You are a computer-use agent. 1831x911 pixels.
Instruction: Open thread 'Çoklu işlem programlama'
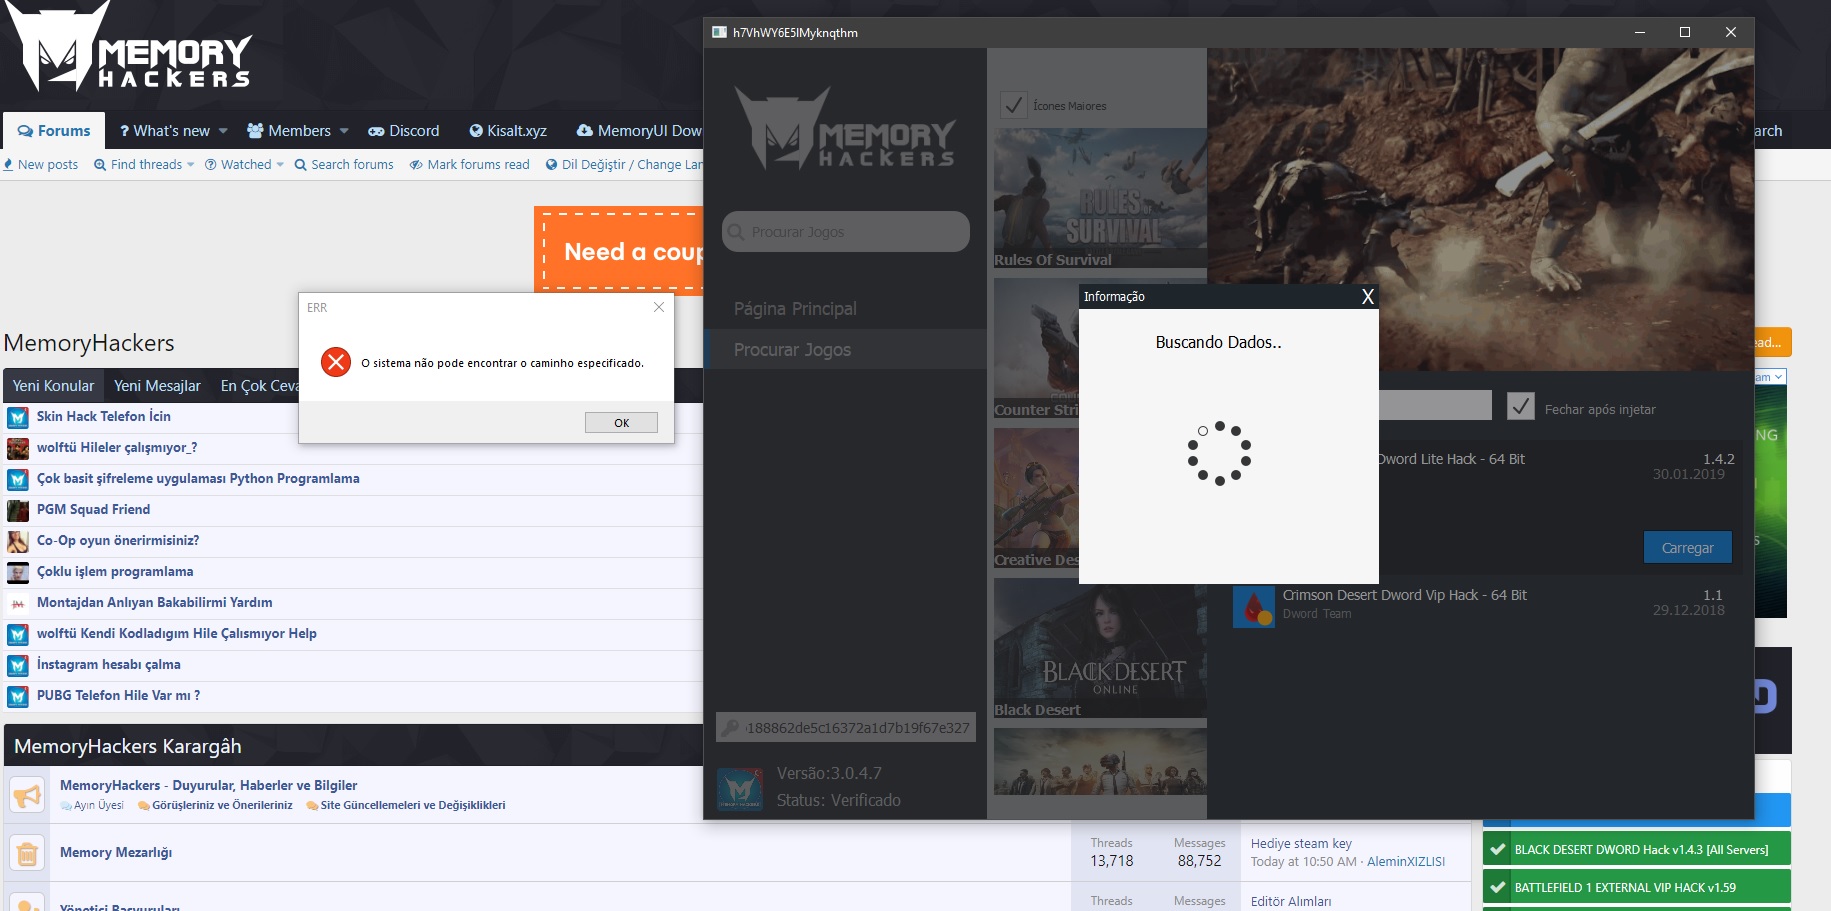click(115, 572)
